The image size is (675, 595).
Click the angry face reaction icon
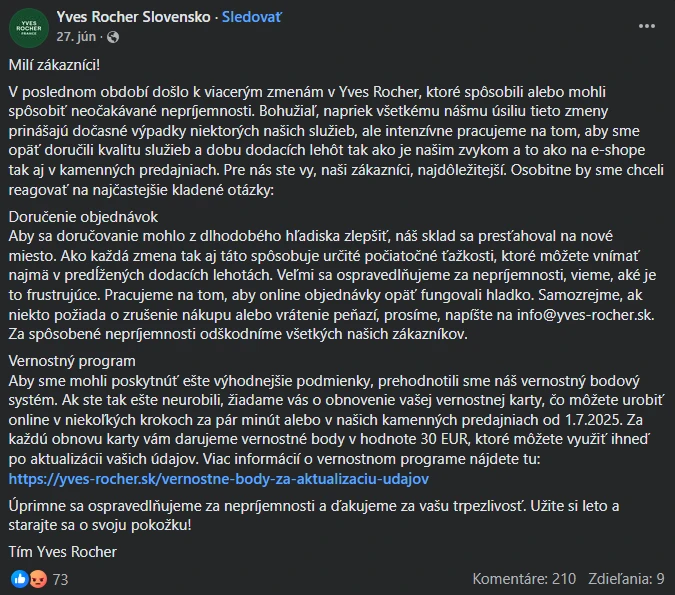[x=38, y=578]
